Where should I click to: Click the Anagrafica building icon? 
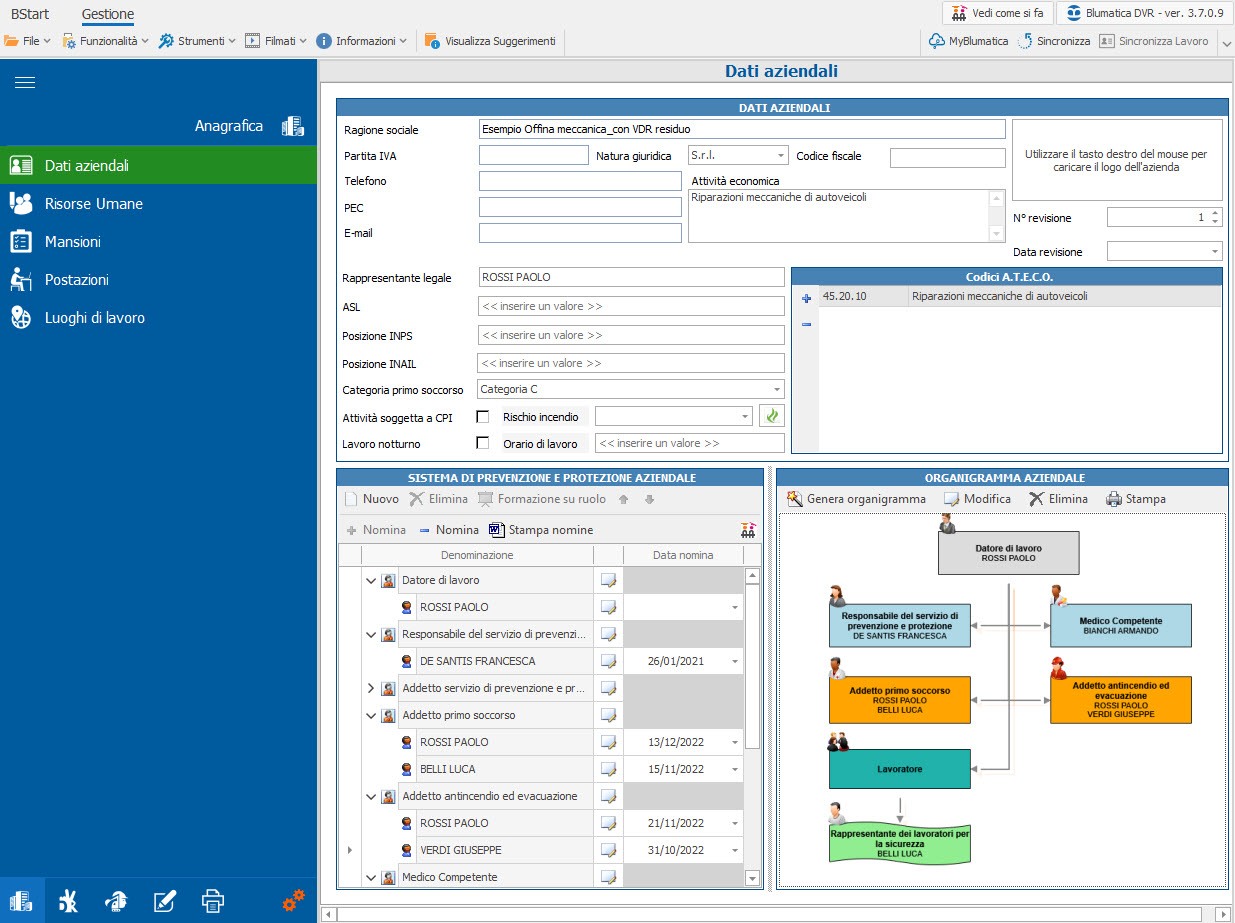292,126
